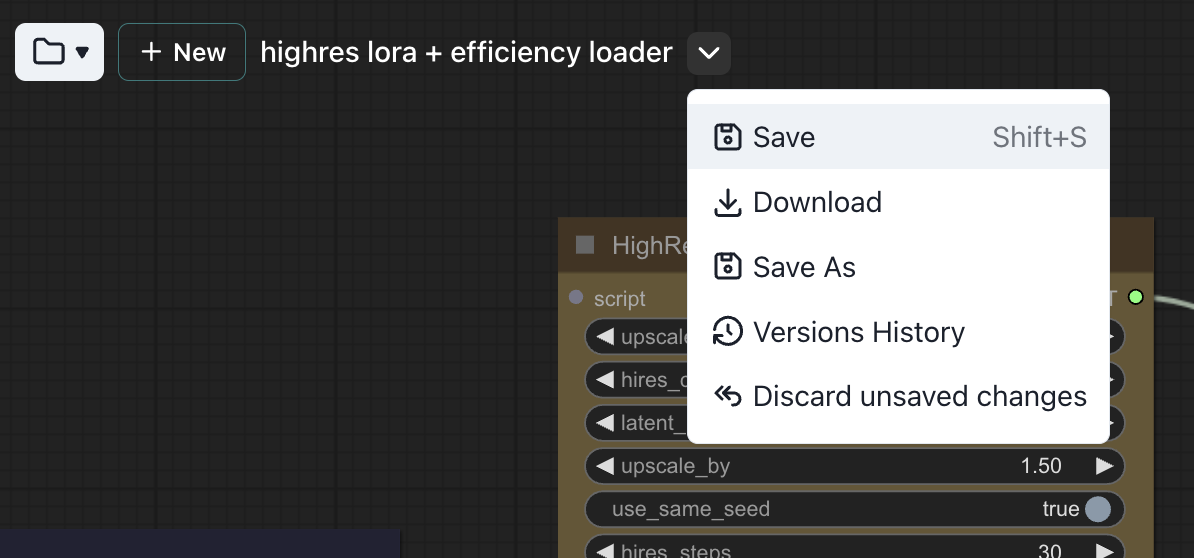Viewport: 1194px width, 558px height.
Task: Click the floppy disk Save icon
Action: pos(727,137)
